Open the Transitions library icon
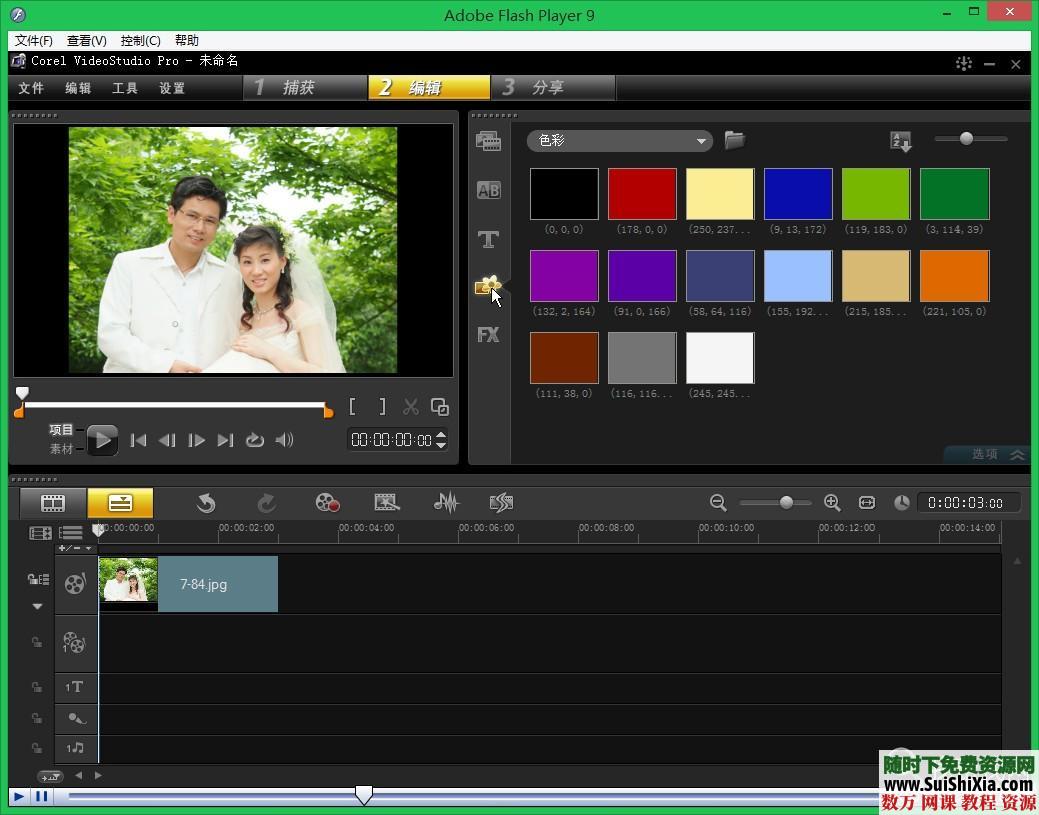The height and width of the screenshot is (815, 1039). click(x=488, y=190)
